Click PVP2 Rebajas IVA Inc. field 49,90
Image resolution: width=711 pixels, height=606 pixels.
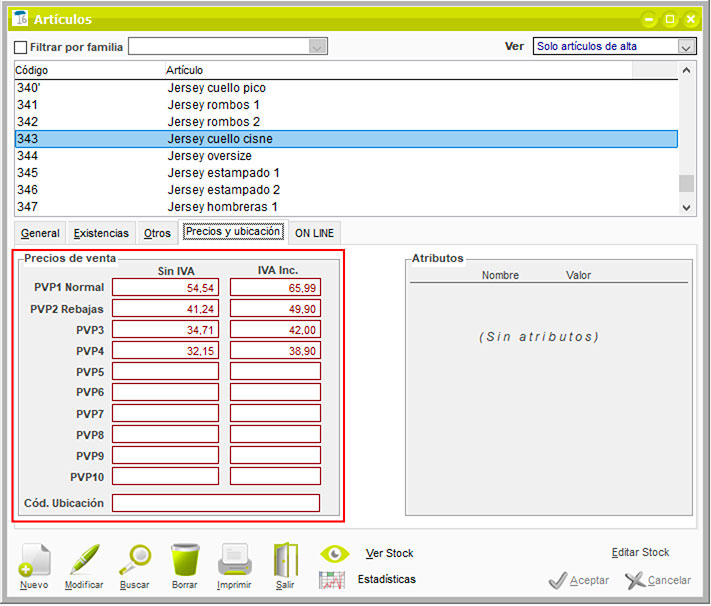coord(275,308)
